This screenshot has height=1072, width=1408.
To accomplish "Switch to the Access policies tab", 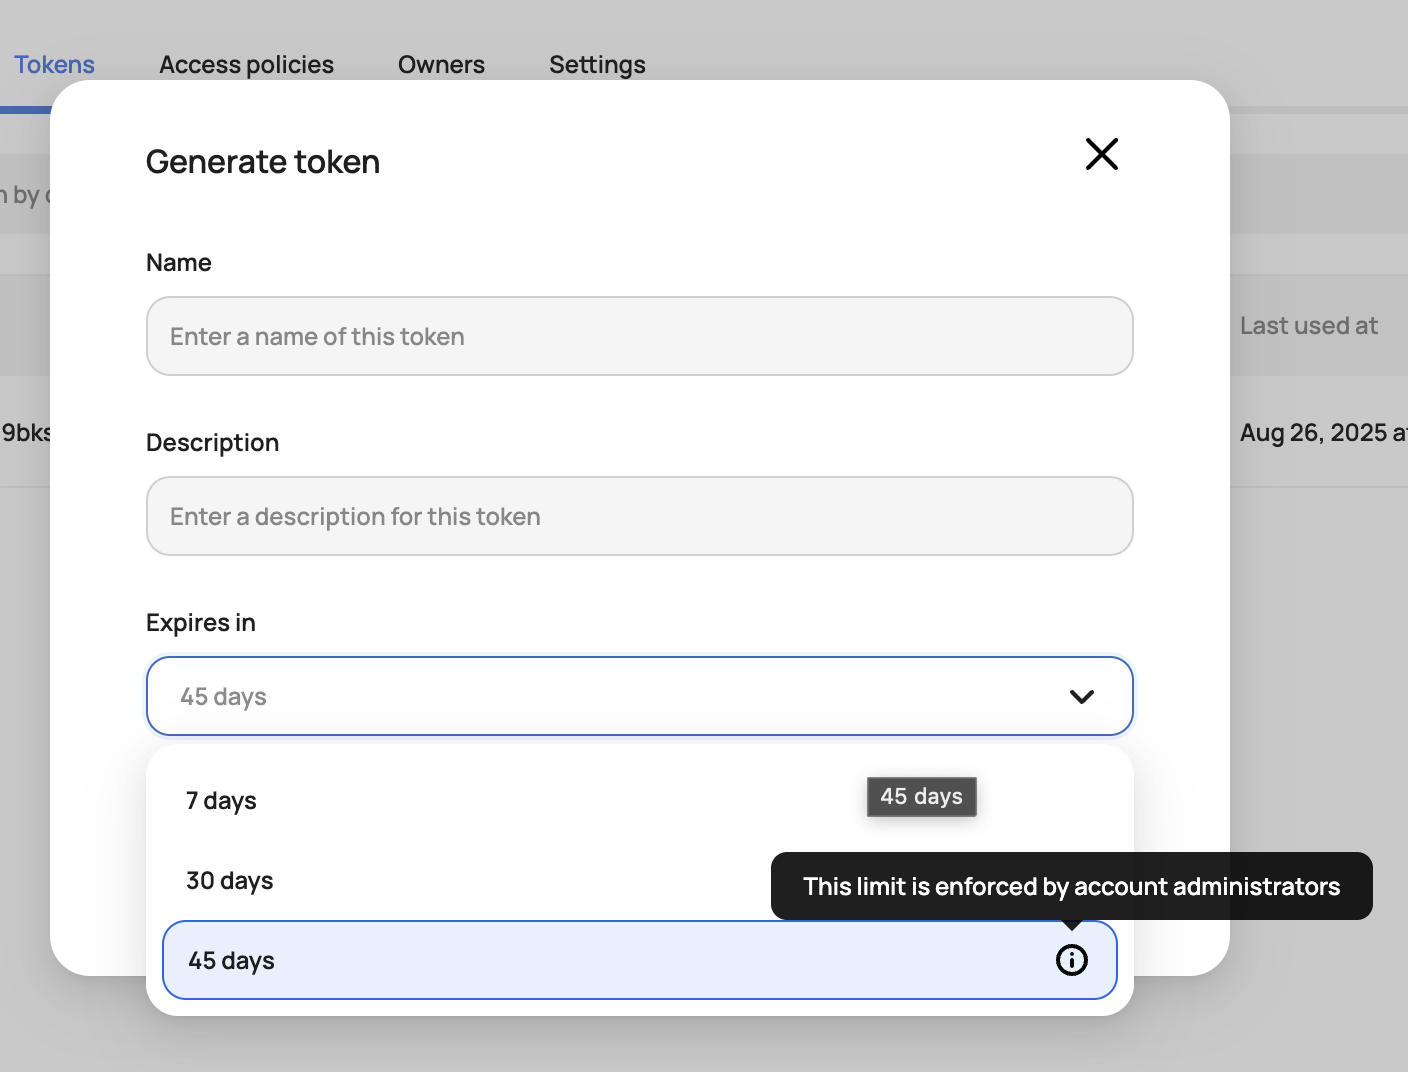I will pyautogui.click(x=246, y=65).
